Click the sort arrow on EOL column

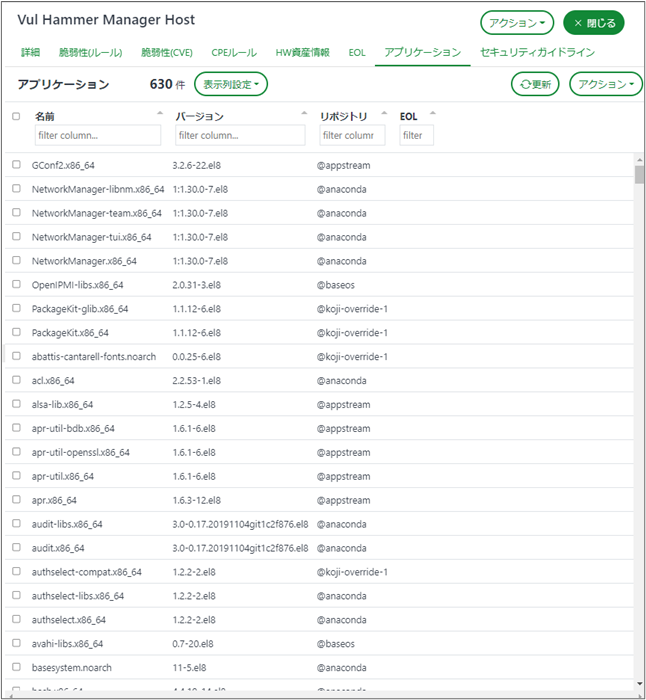pyautogui.click(x=432, y=116)
